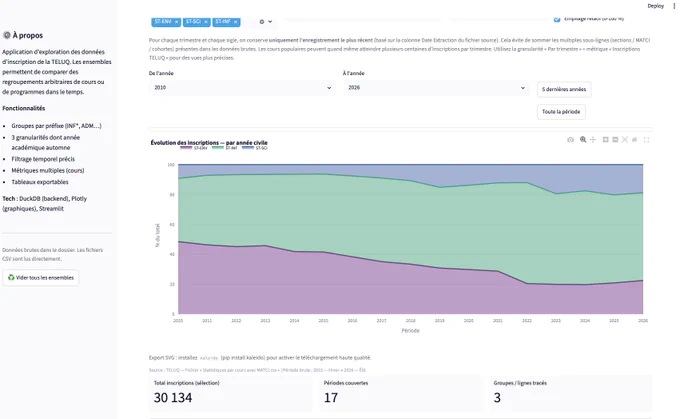Remove the ST-ENV tag

tap(177, 22)
